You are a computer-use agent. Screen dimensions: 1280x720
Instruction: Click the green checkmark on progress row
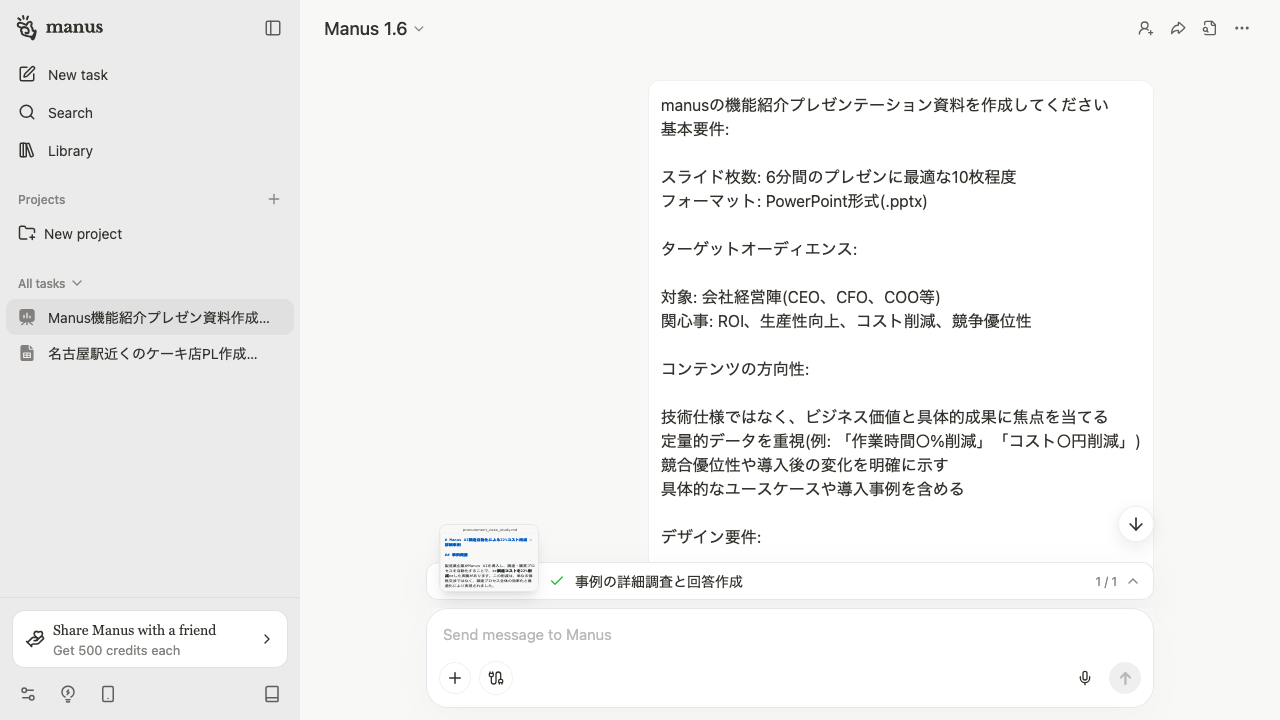[557, 581]
